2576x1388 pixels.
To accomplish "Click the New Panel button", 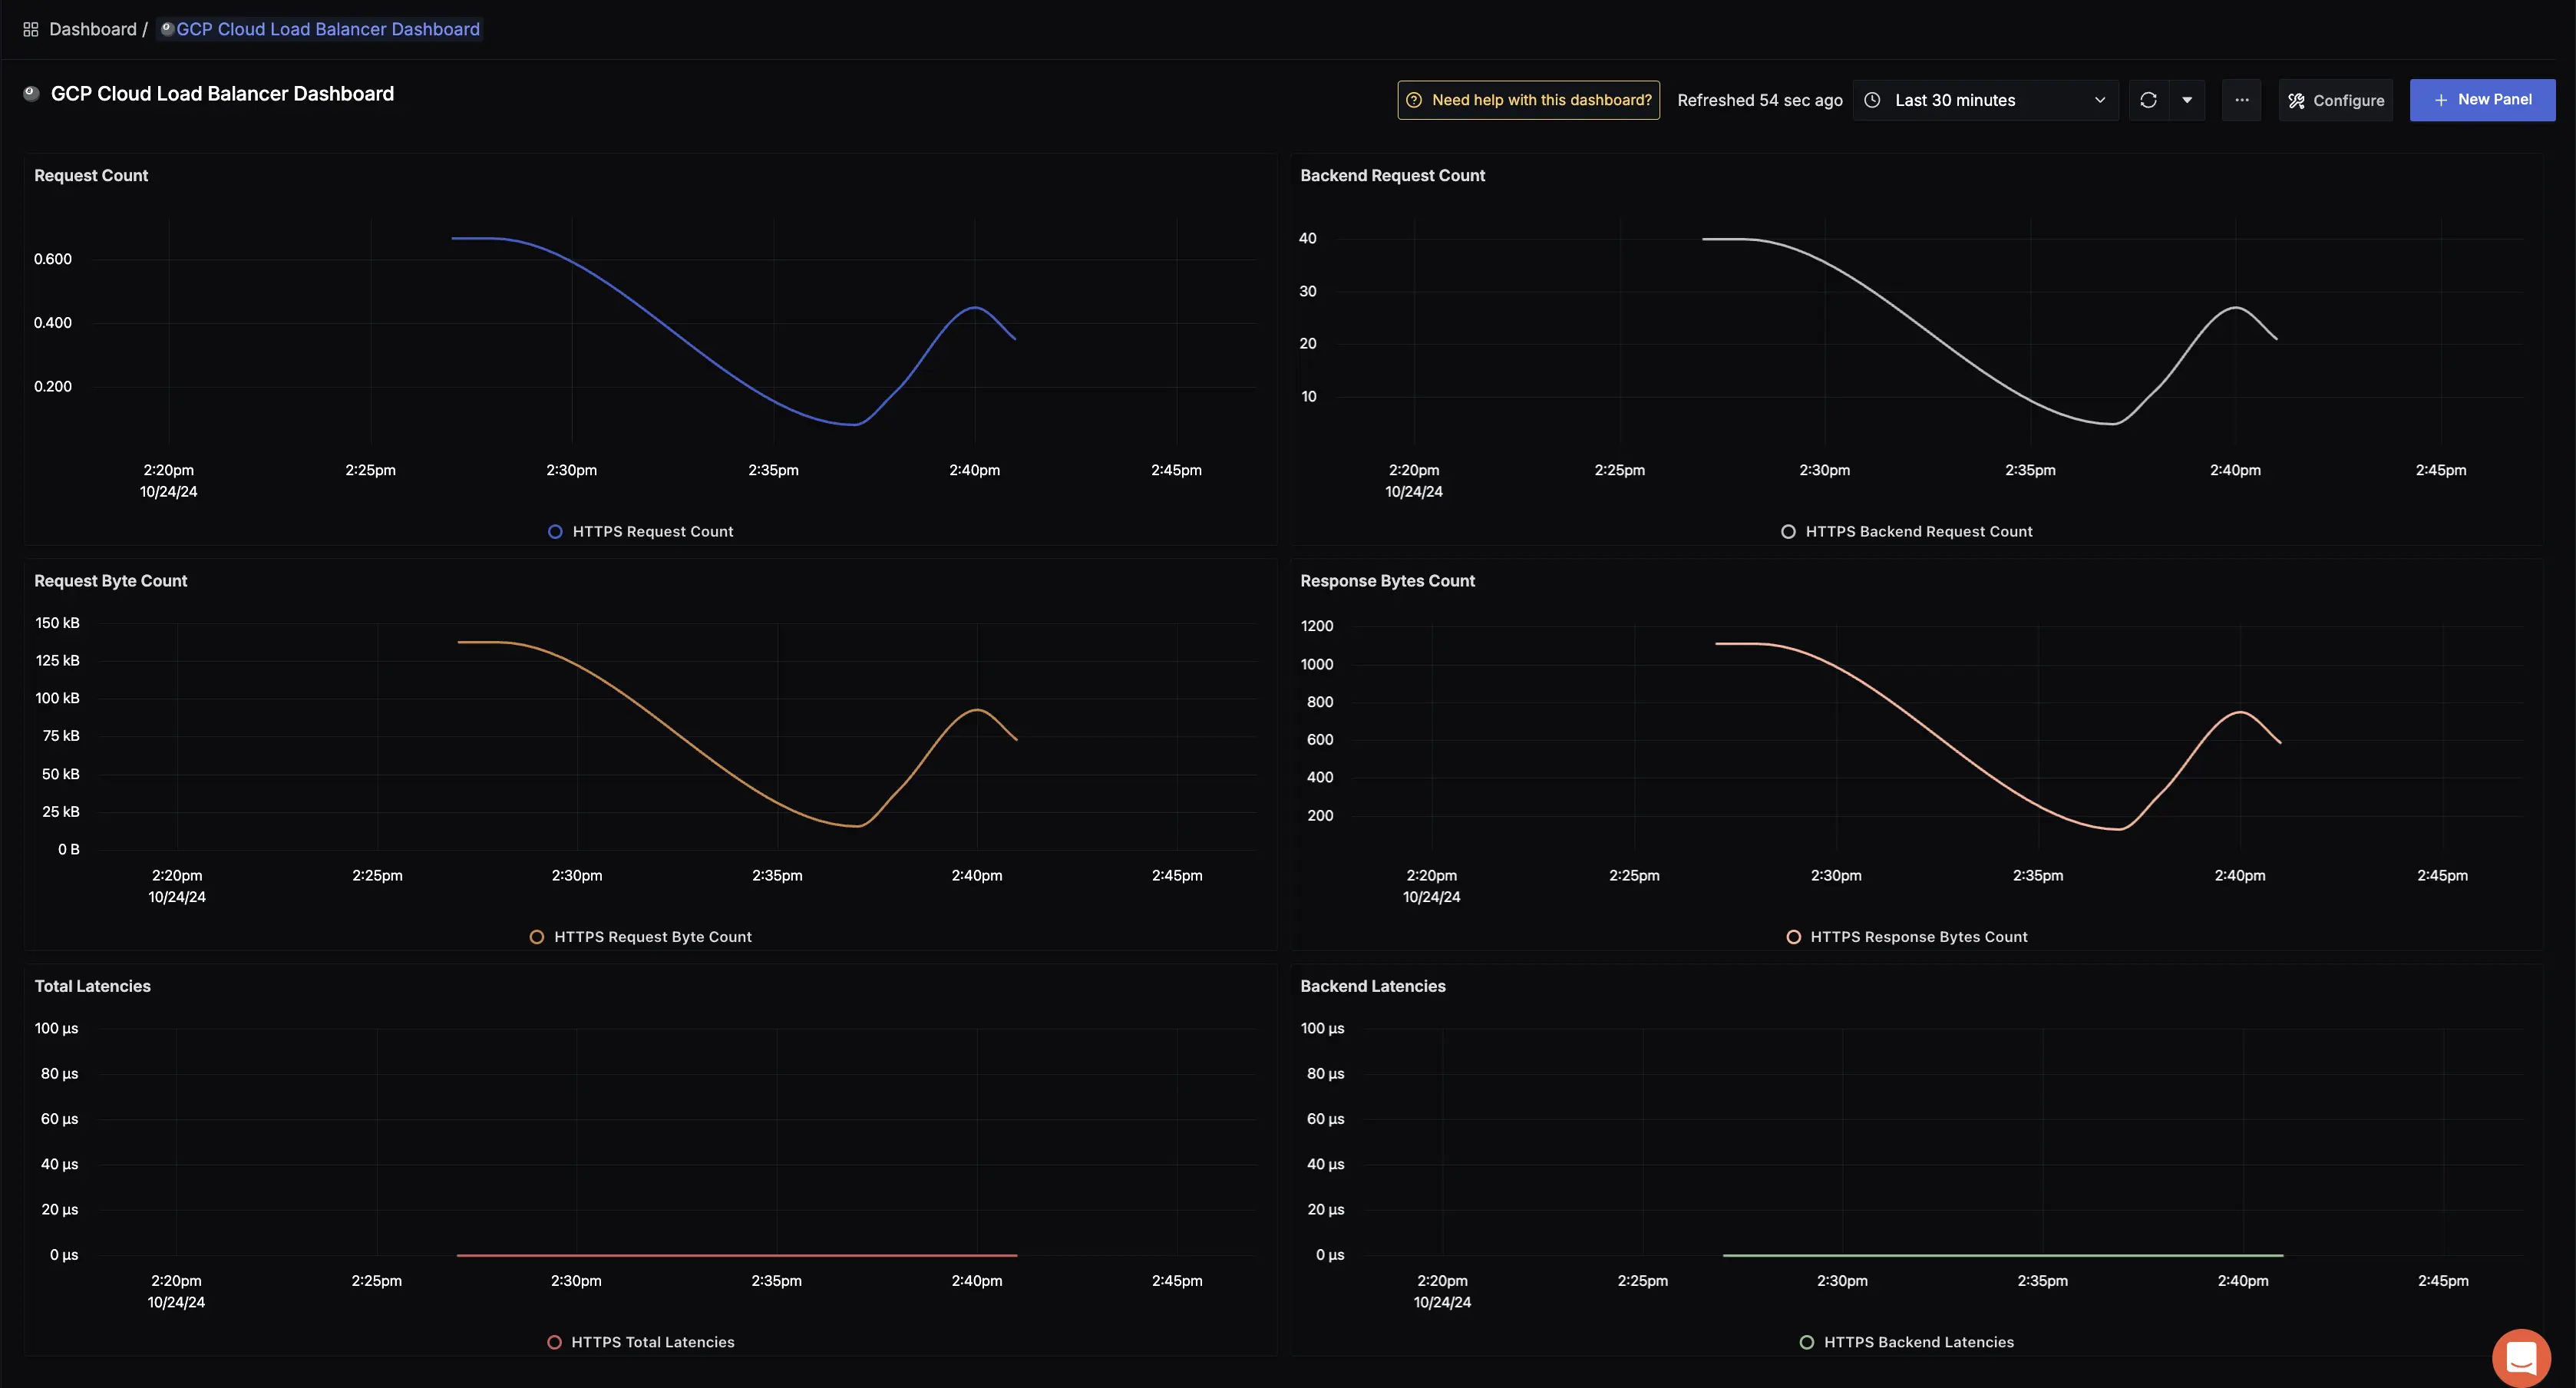I will (2482, 97).
